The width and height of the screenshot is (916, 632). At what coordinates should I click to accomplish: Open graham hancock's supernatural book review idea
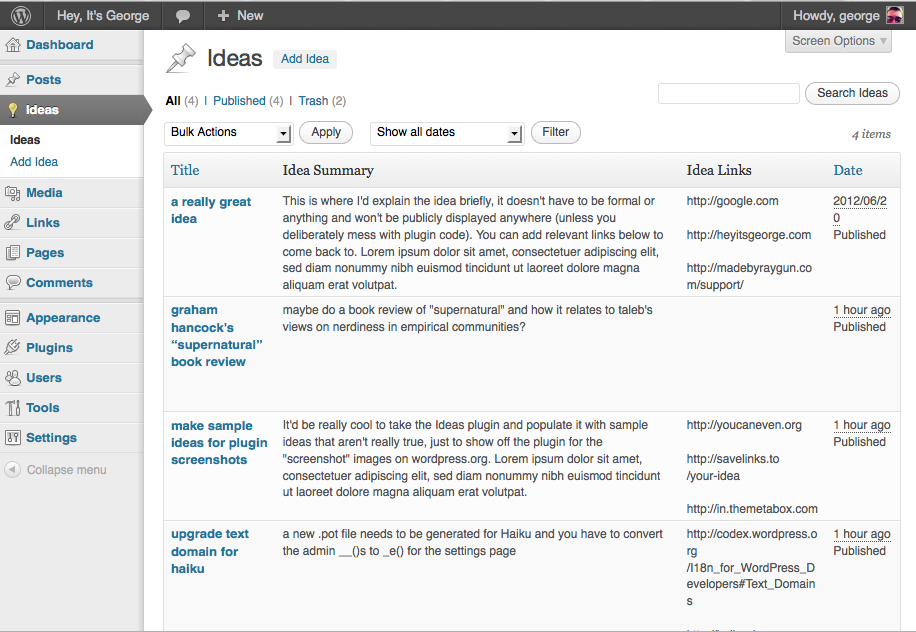217,336
